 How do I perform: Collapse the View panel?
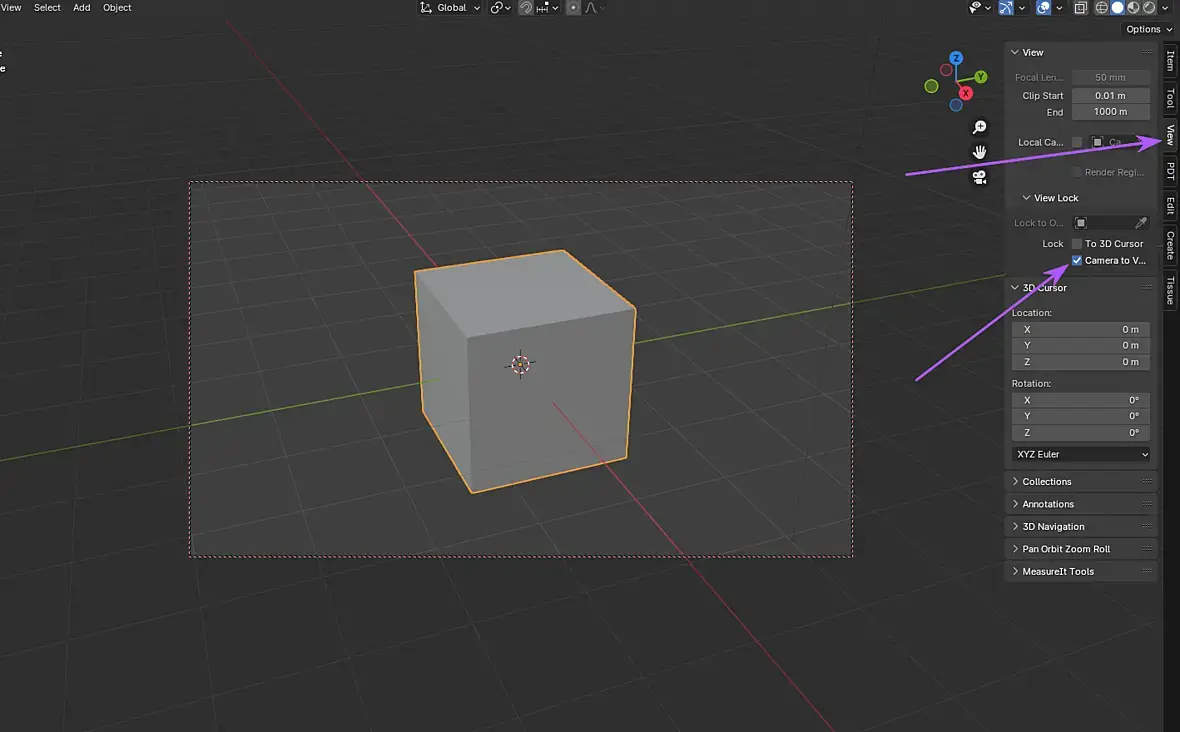(1014, 53)
